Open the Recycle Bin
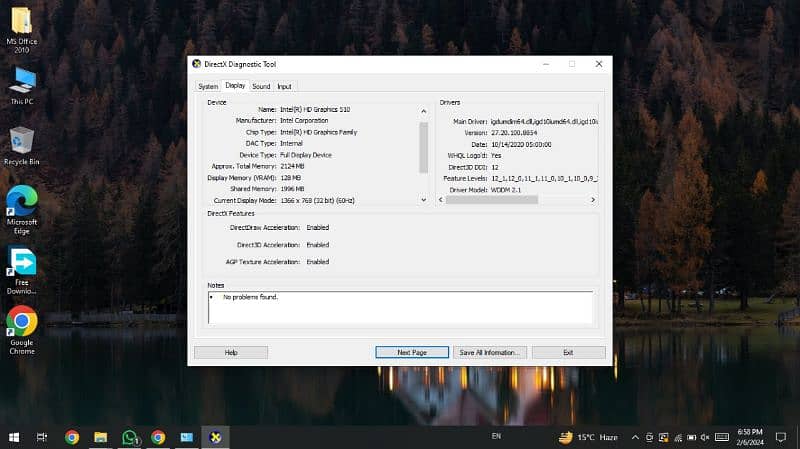 click(x=21, y=143)
